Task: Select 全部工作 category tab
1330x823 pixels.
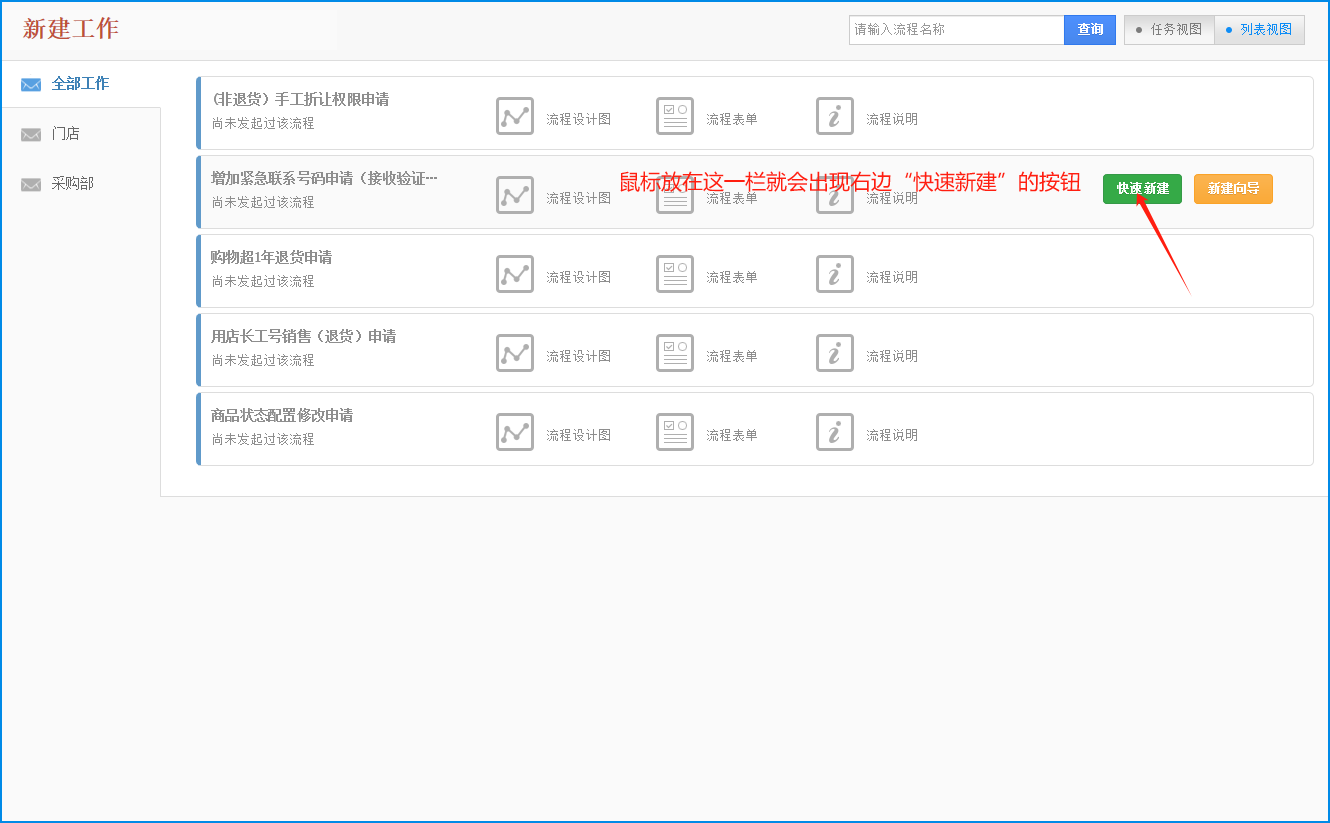Action: coord(80,84)
